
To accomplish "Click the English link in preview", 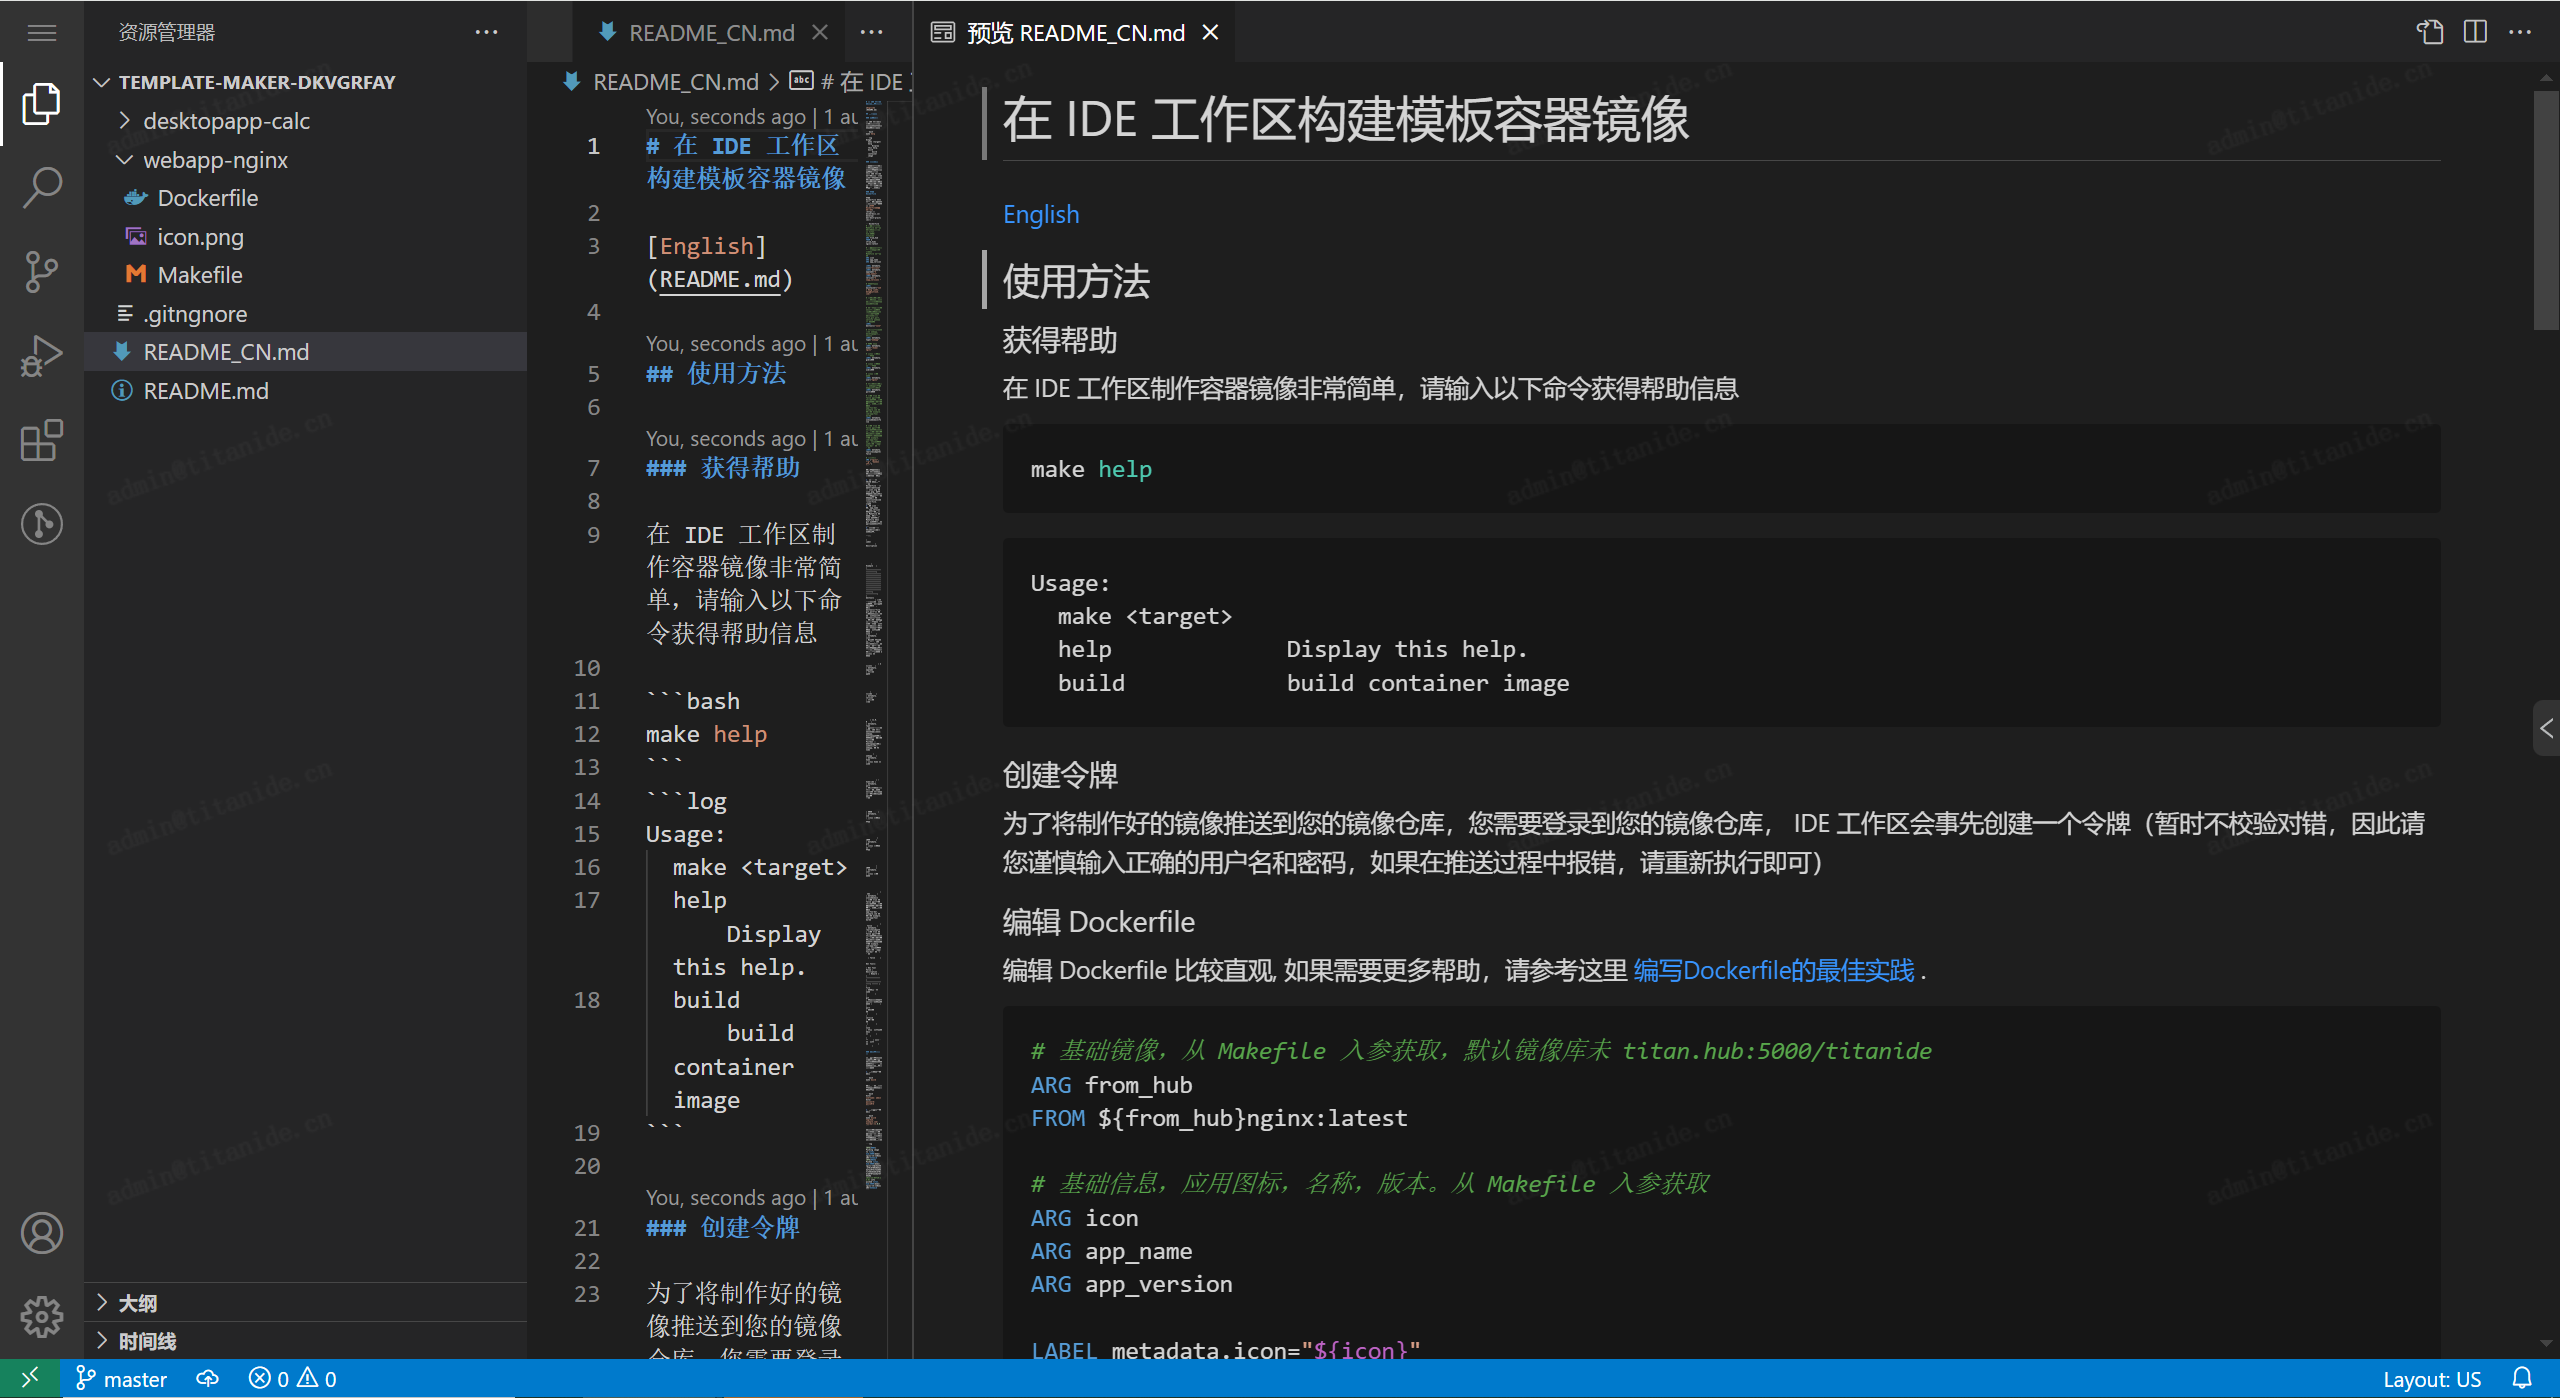I will click(x=1042, y=213).
